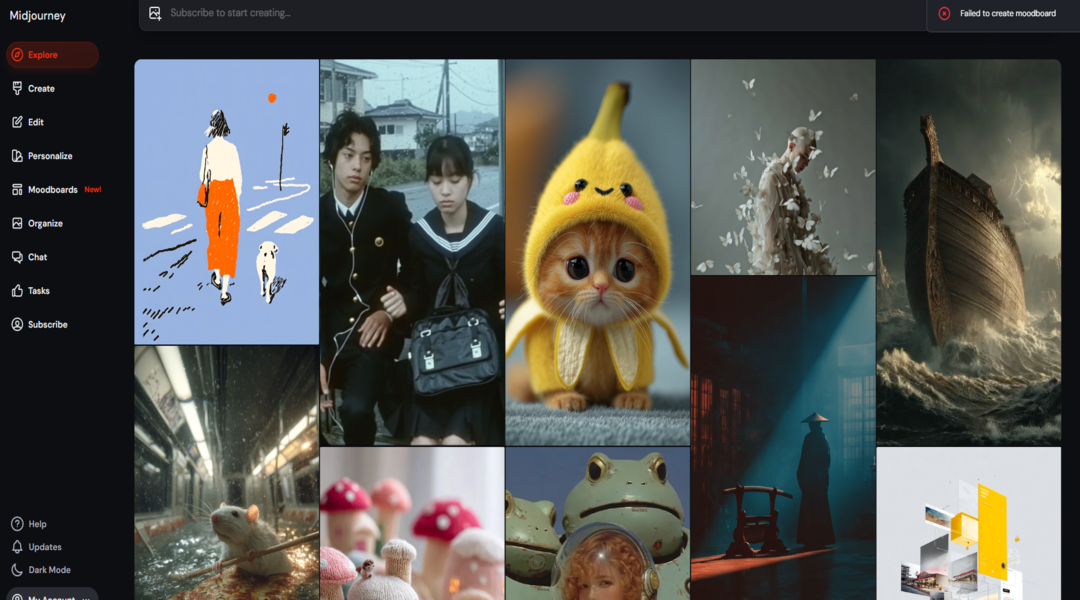Image resolution: width=1080 pixels, height=600 pixels.
Task: Toggle Dark Mode
Action: (x=49, y=570)
